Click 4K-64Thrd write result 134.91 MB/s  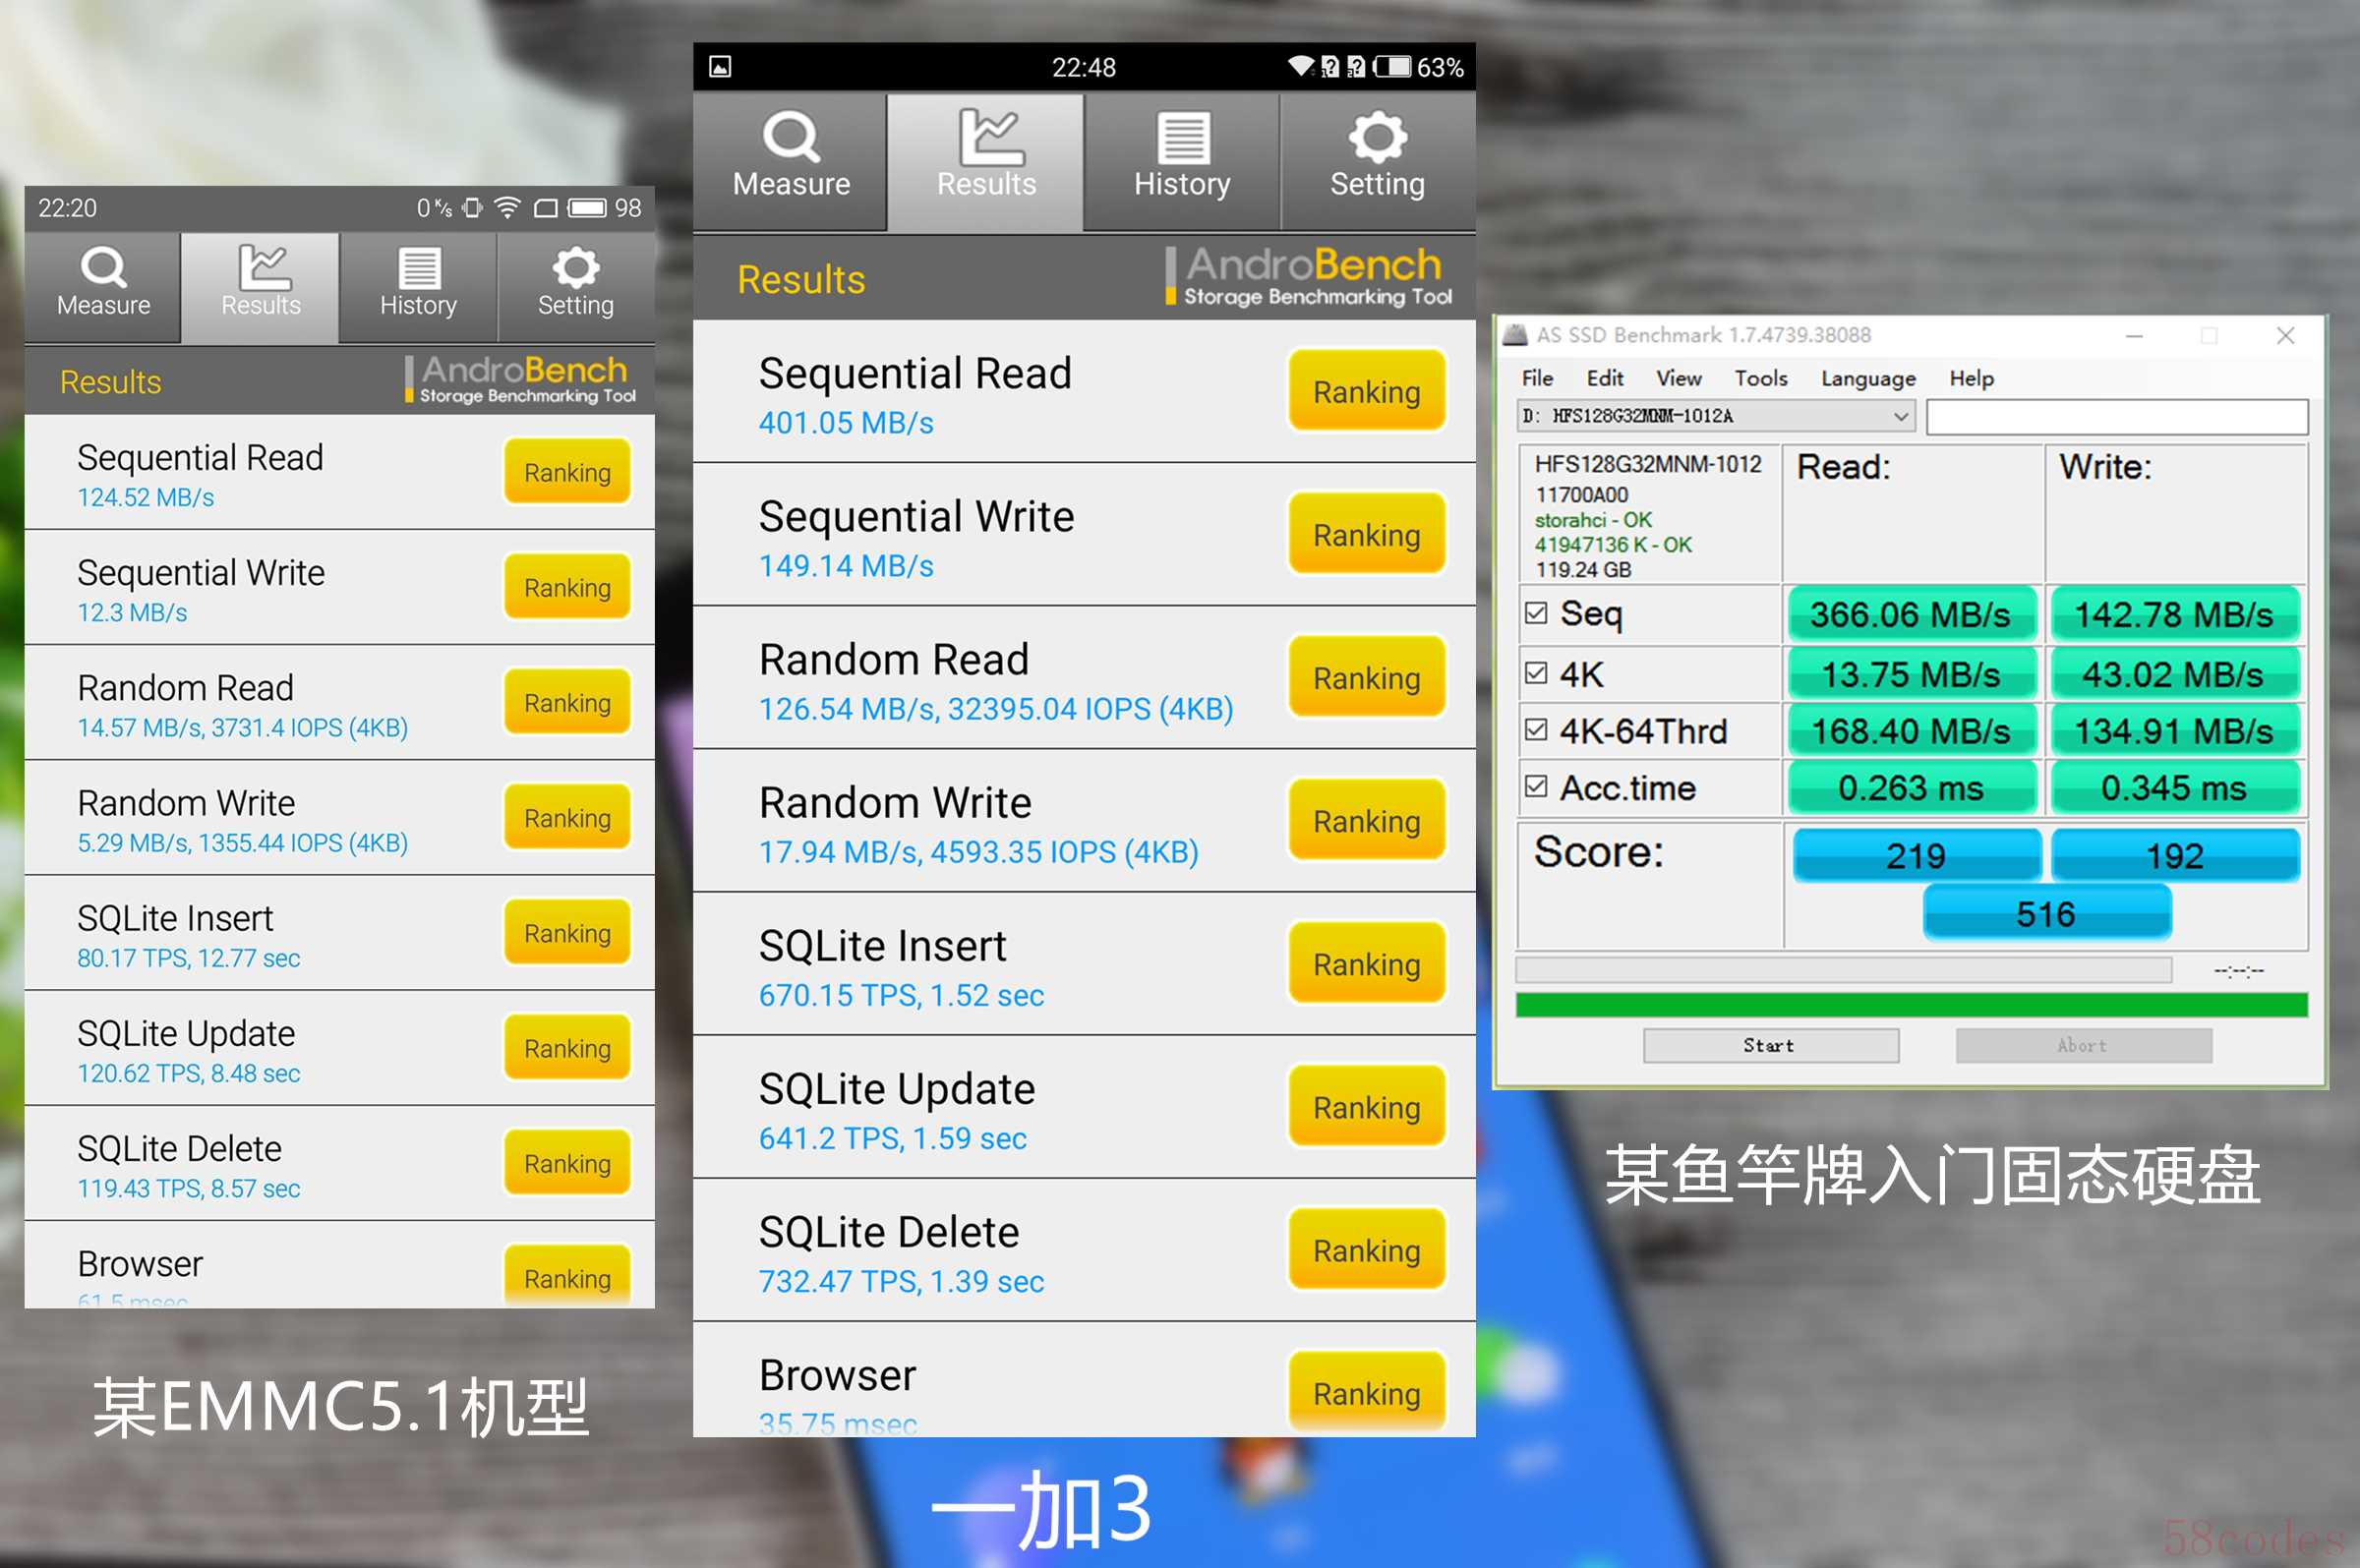(2174, 730)
